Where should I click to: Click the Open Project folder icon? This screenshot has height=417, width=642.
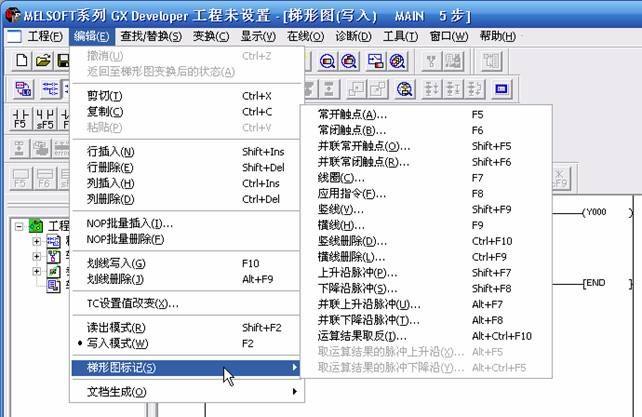tap(44, 60)
